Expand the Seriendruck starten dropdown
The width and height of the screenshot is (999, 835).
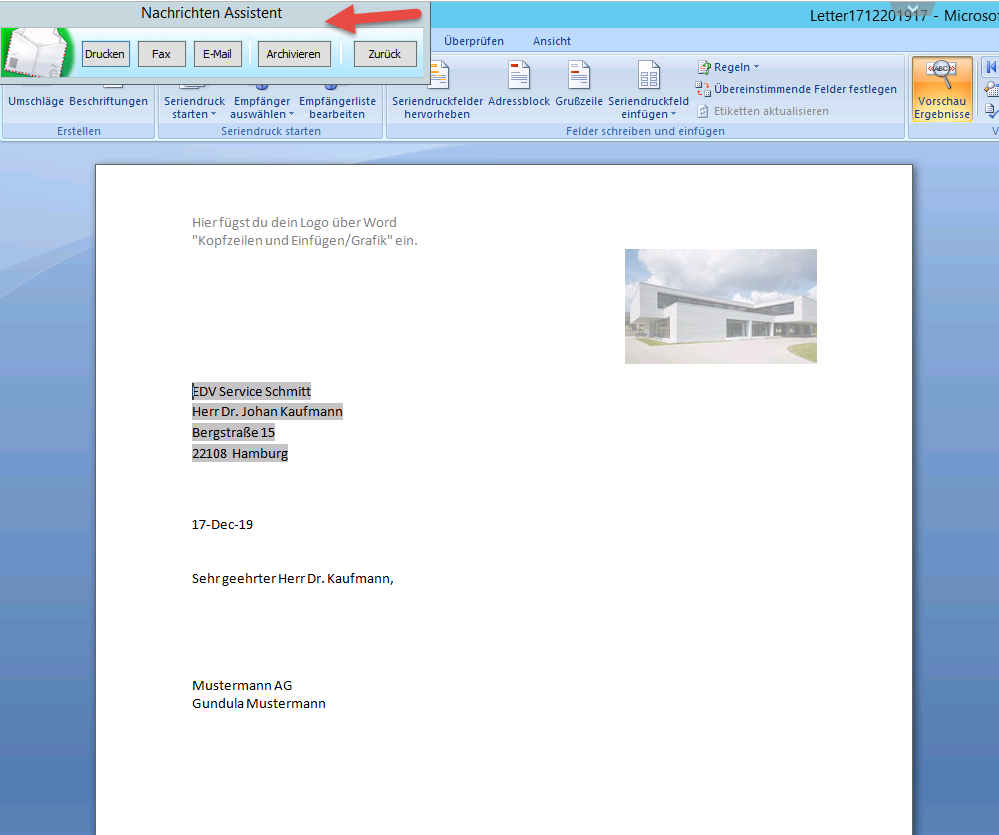click(x=194, y=107)
